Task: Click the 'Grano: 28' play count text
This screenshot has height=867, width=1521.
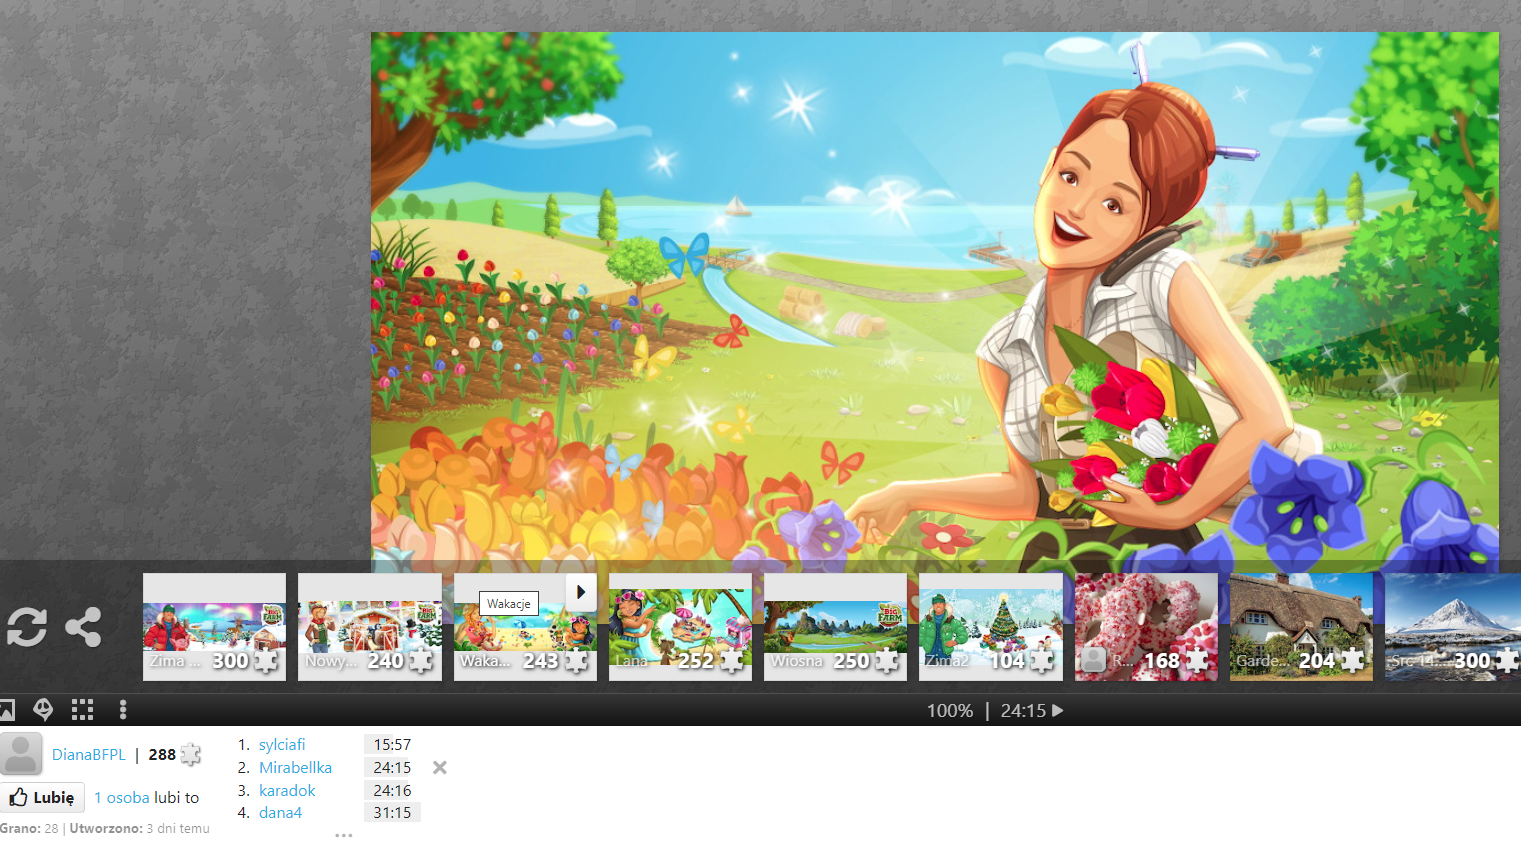Action: coord(29,829)
